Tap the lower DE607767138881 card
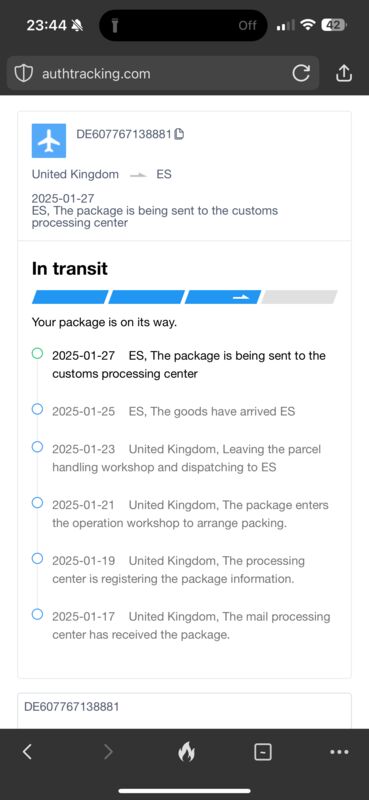 click(184, 710)
